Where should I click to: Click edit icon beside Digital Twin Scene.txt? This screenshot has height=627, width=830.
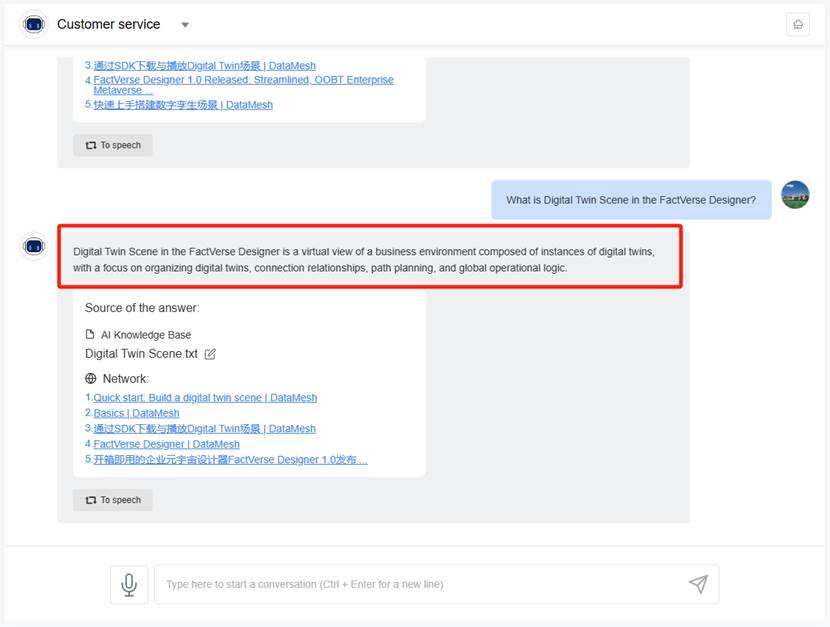tap(210, 354)
